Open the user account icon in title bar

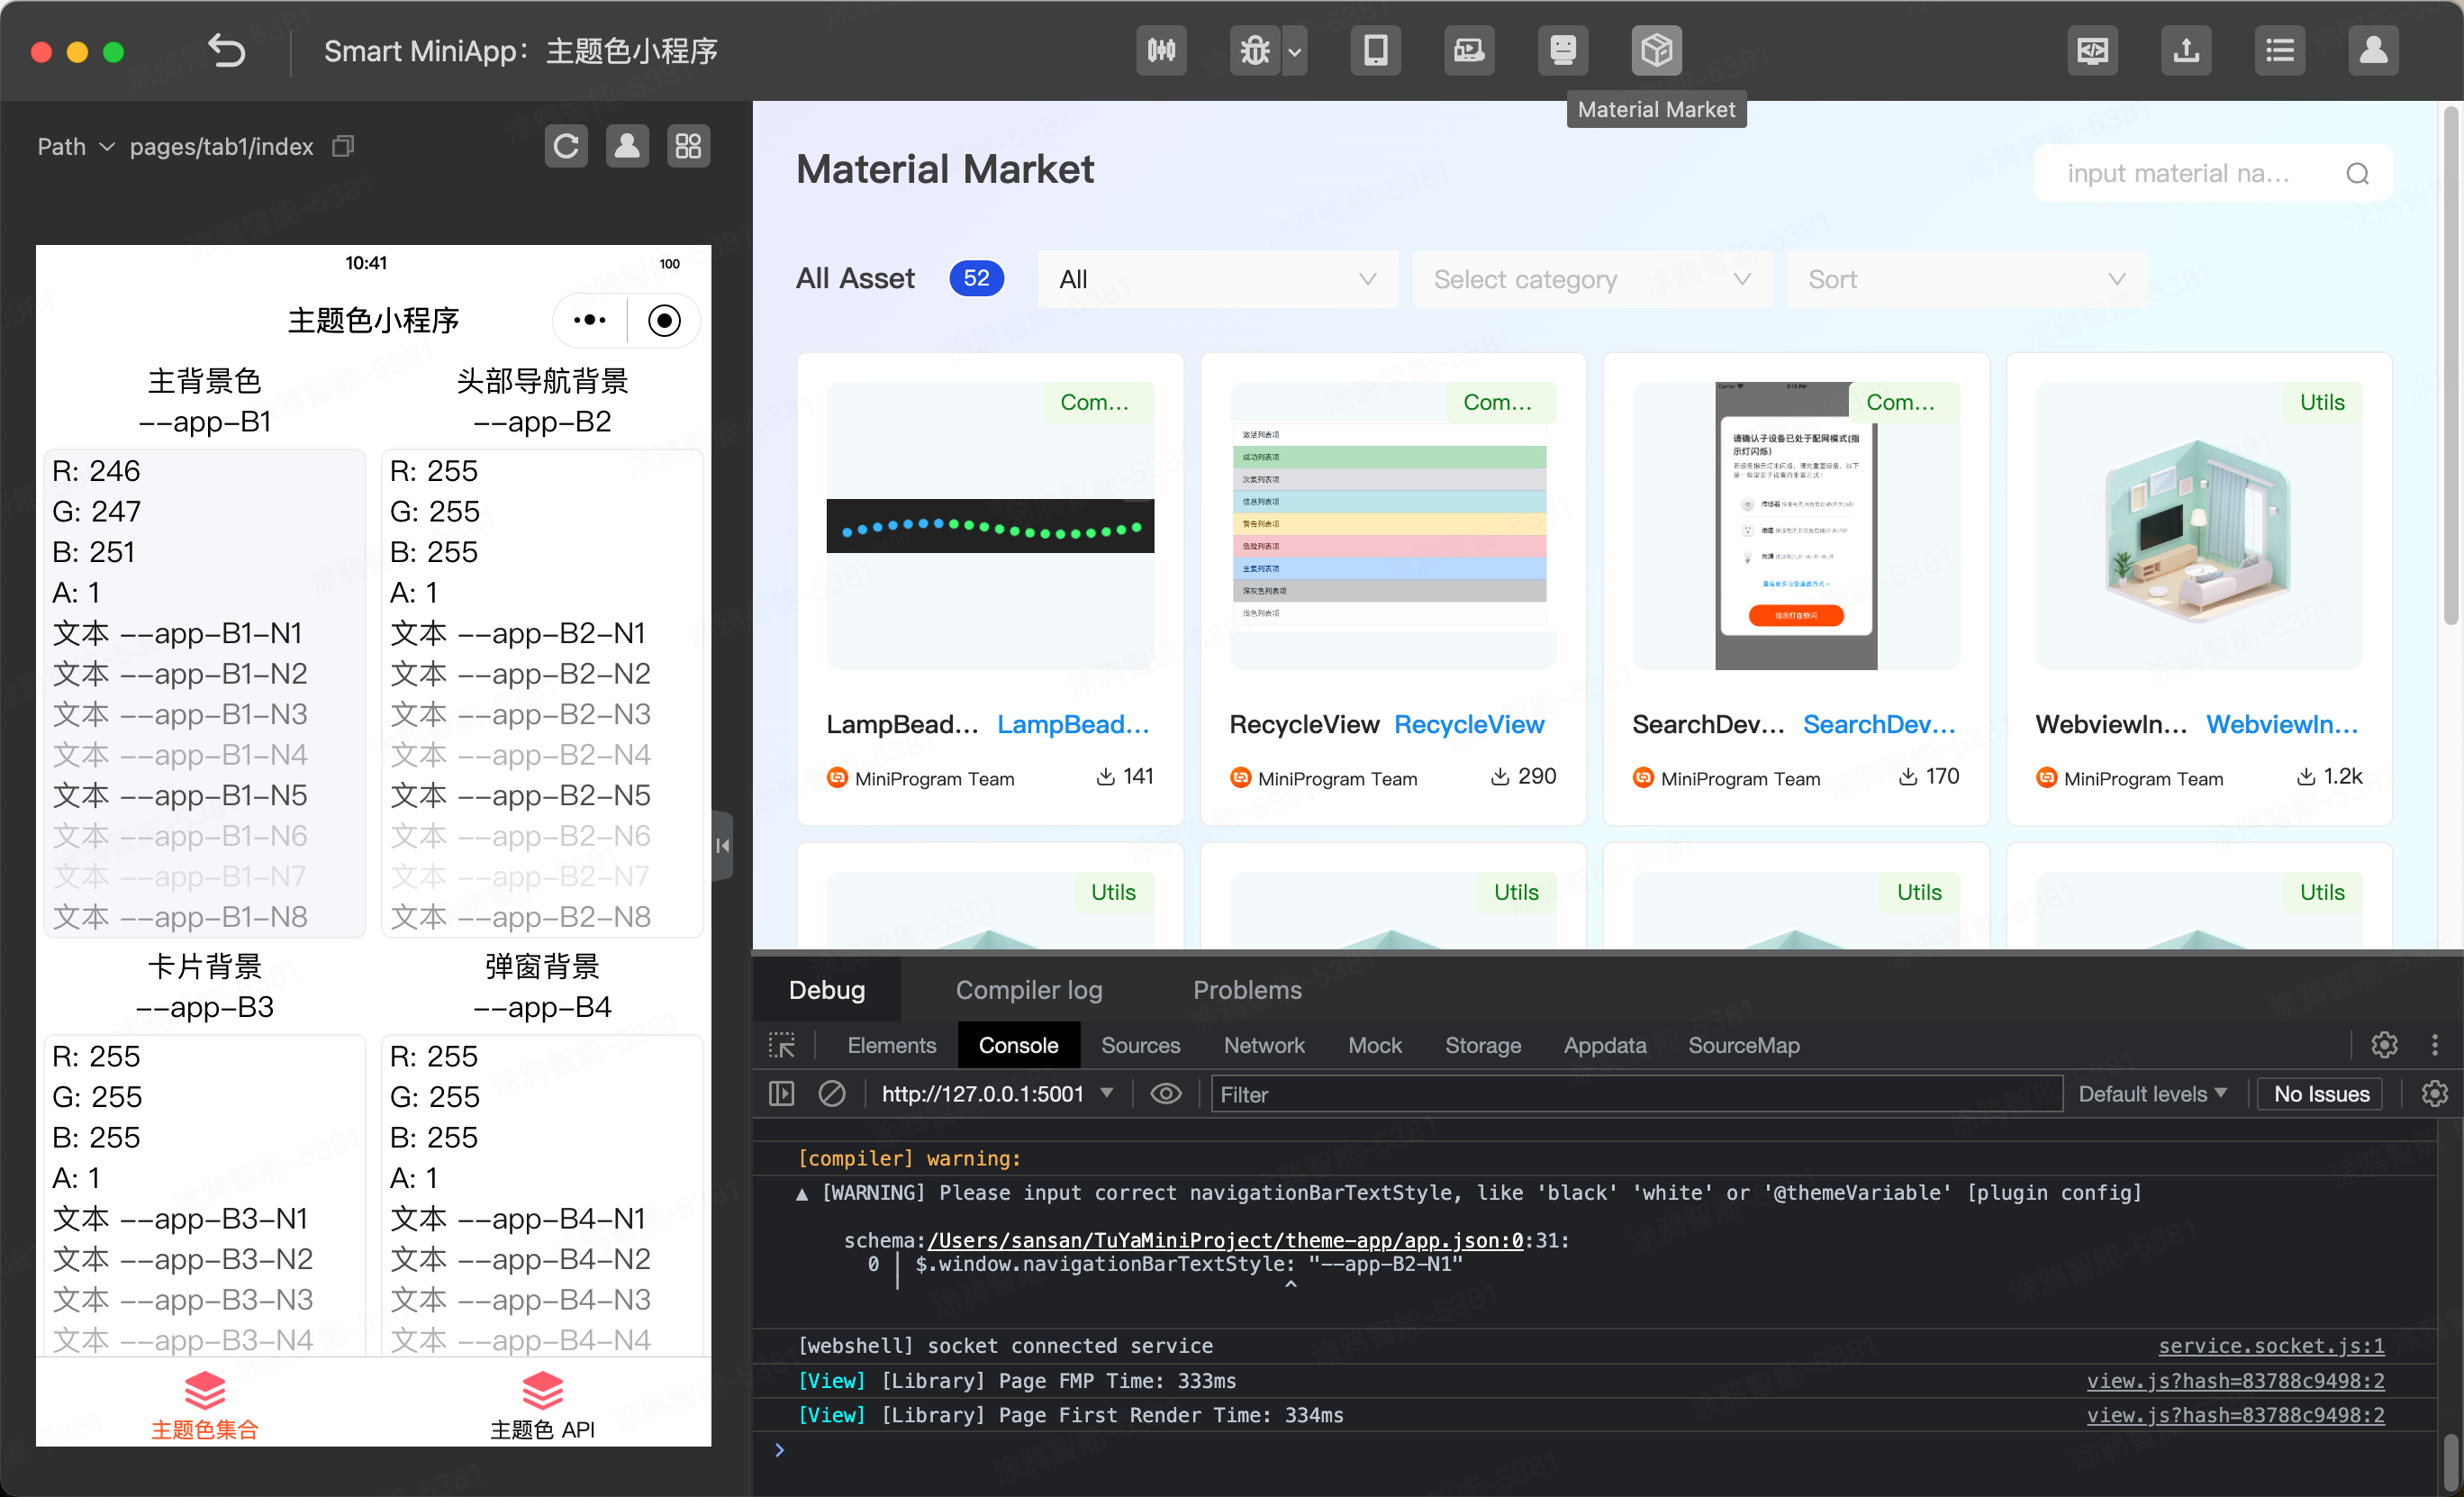(2374, 50)
